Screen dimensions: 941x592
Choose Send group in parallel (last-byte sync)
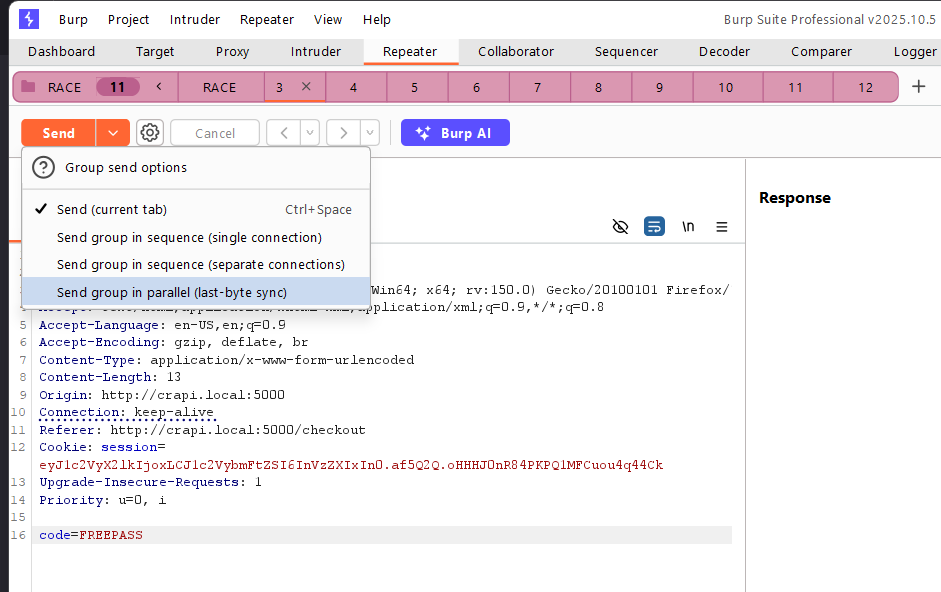(x=196, y=292)
